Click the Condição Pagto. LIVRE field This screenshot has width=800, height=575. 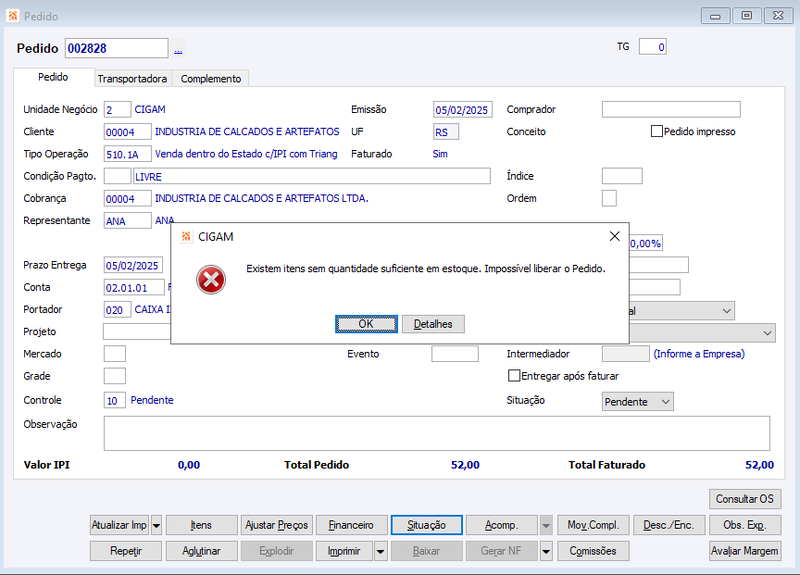pyautogui.click(x=312, y=177)
